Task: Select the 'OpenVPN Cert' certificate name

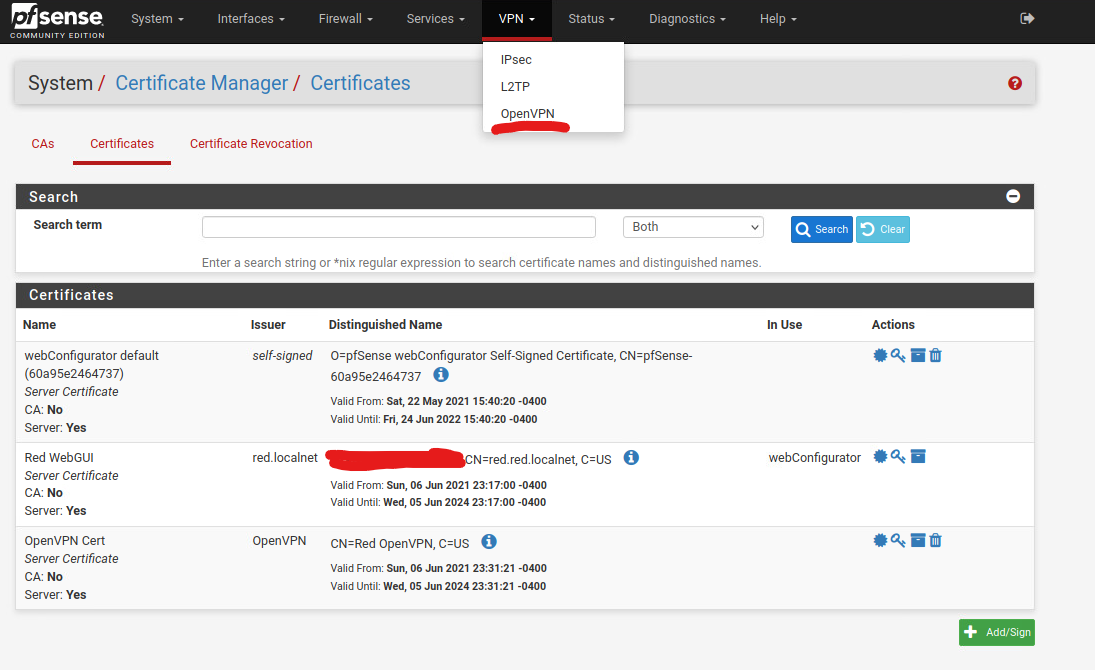Action: [x=64, y=541]
